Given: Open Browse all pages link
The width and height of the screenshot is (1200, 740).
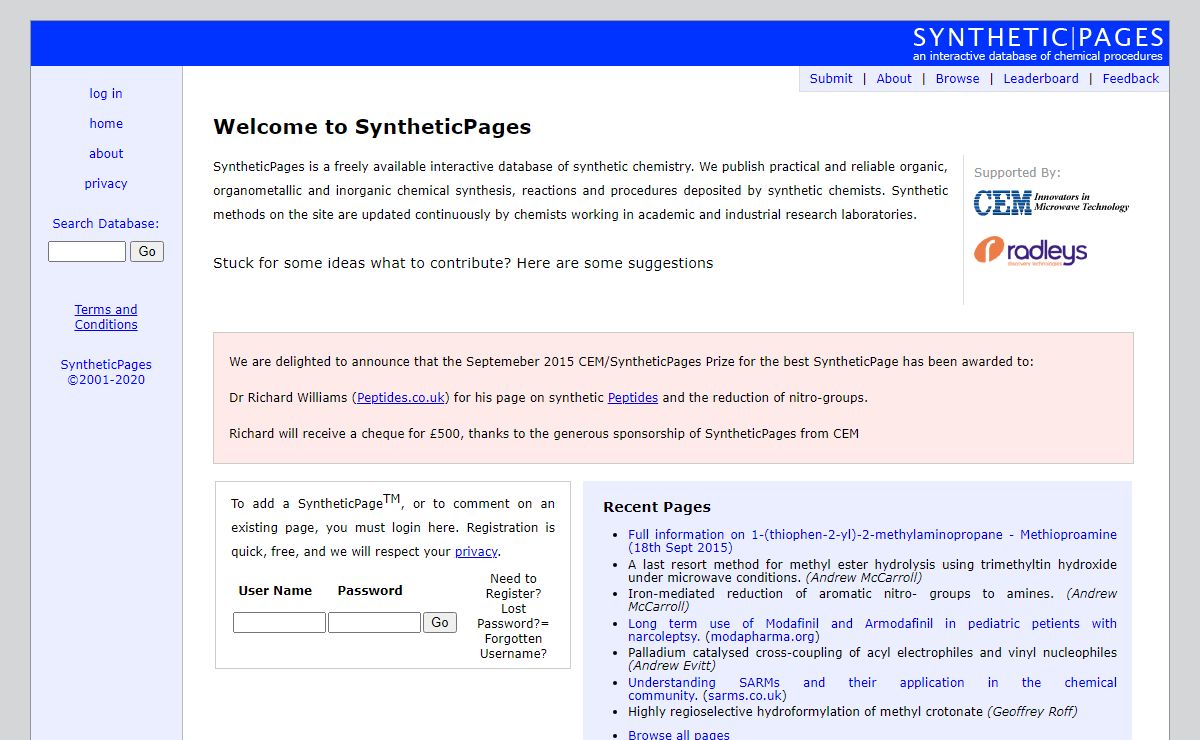Looking at the screenshot, I should (x=679, y=734).
